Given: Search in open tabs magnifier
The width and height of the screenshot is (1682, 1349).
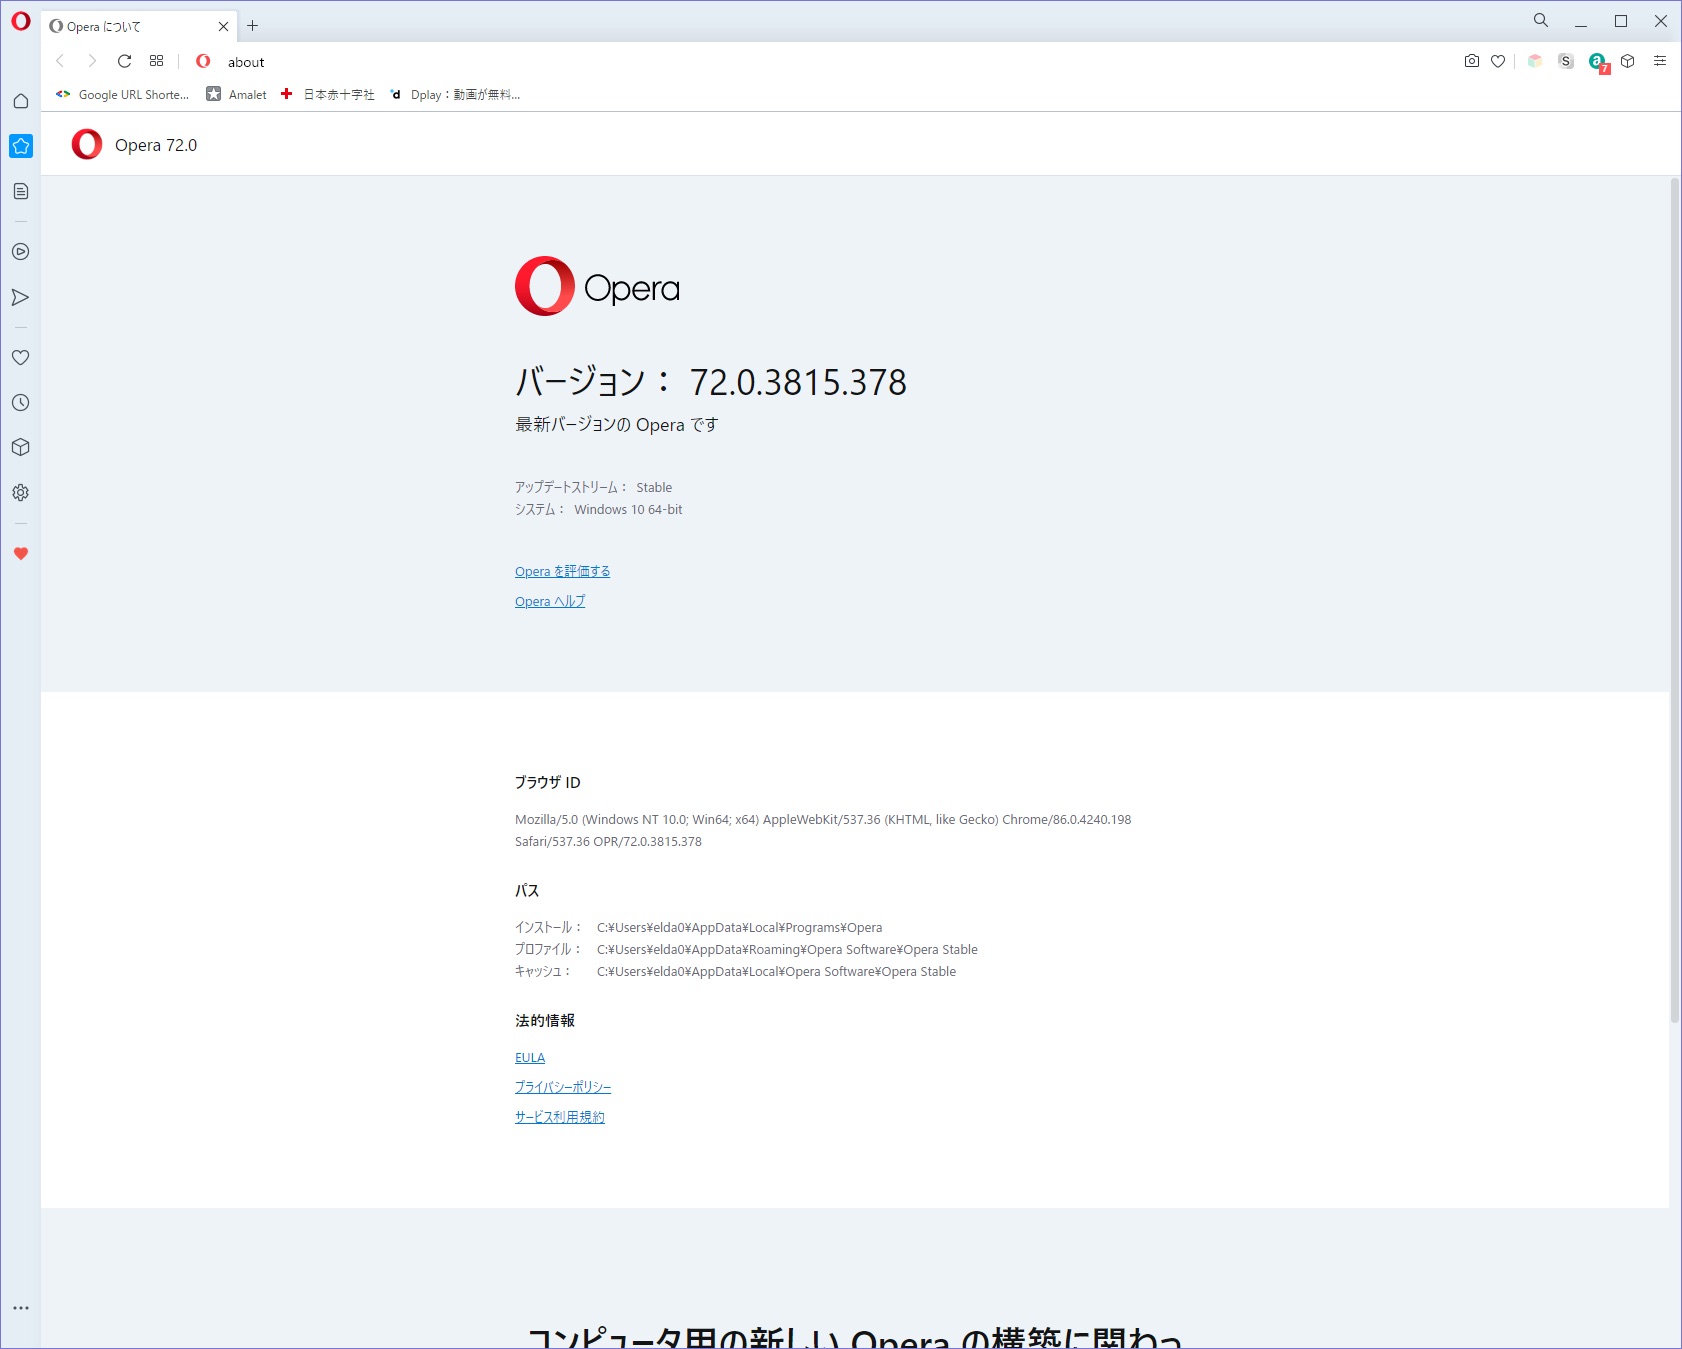Looking at the screenshot, I should click(1541, 20).
